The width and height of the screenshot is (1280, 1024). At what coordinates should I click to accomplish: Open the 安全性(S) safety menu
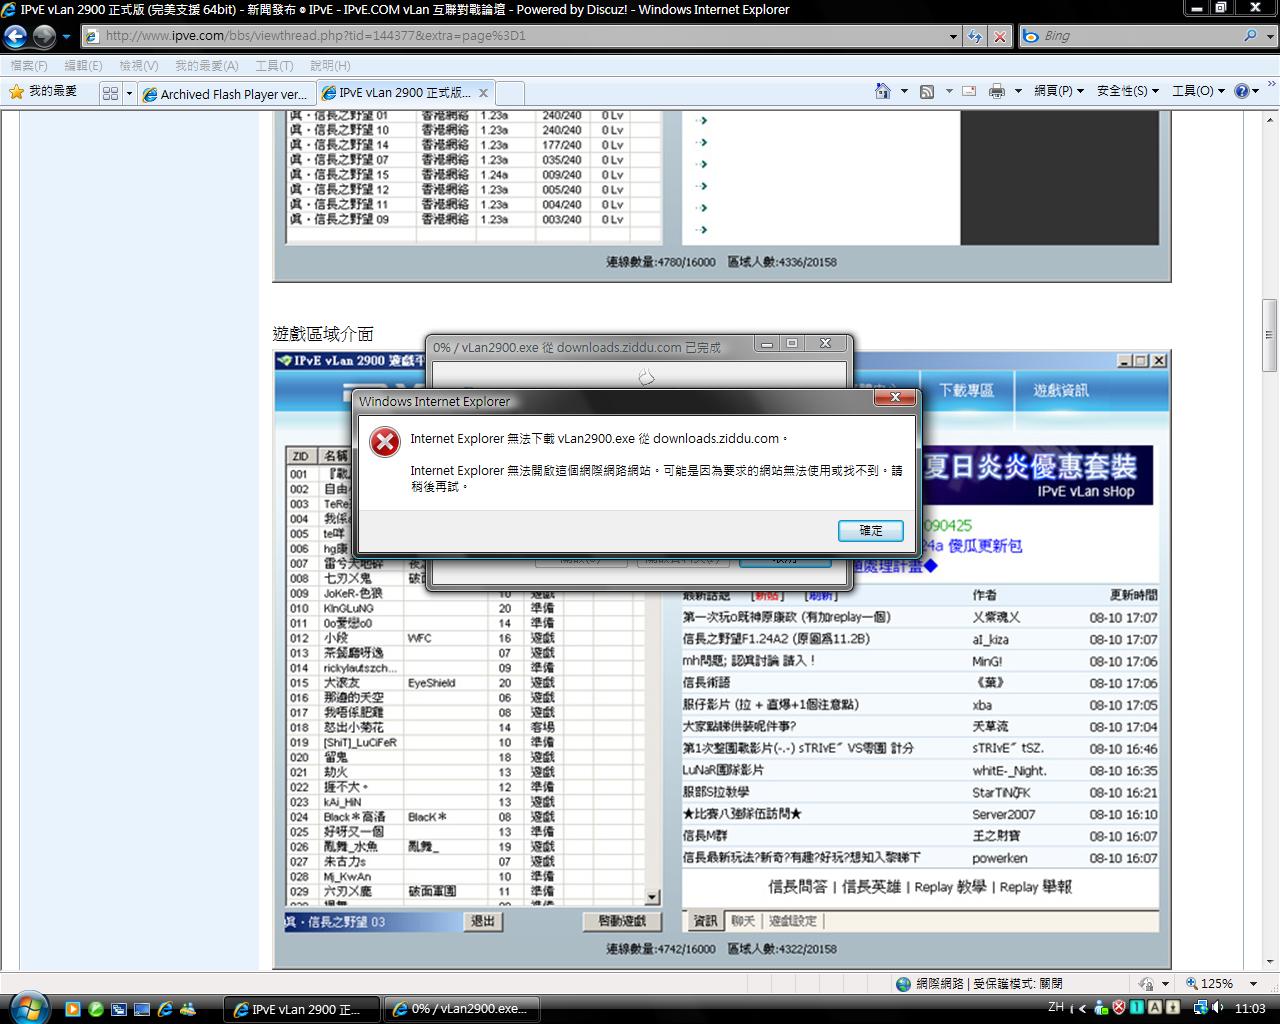1127,91
